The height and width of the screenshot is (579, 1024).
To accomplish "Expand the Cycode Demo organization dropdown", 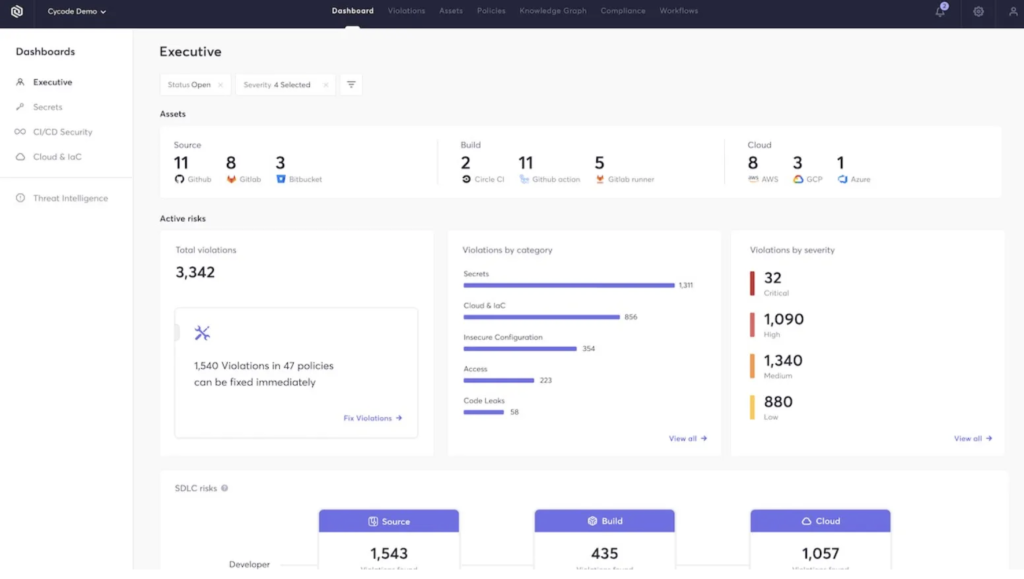I will pos(77,12).
